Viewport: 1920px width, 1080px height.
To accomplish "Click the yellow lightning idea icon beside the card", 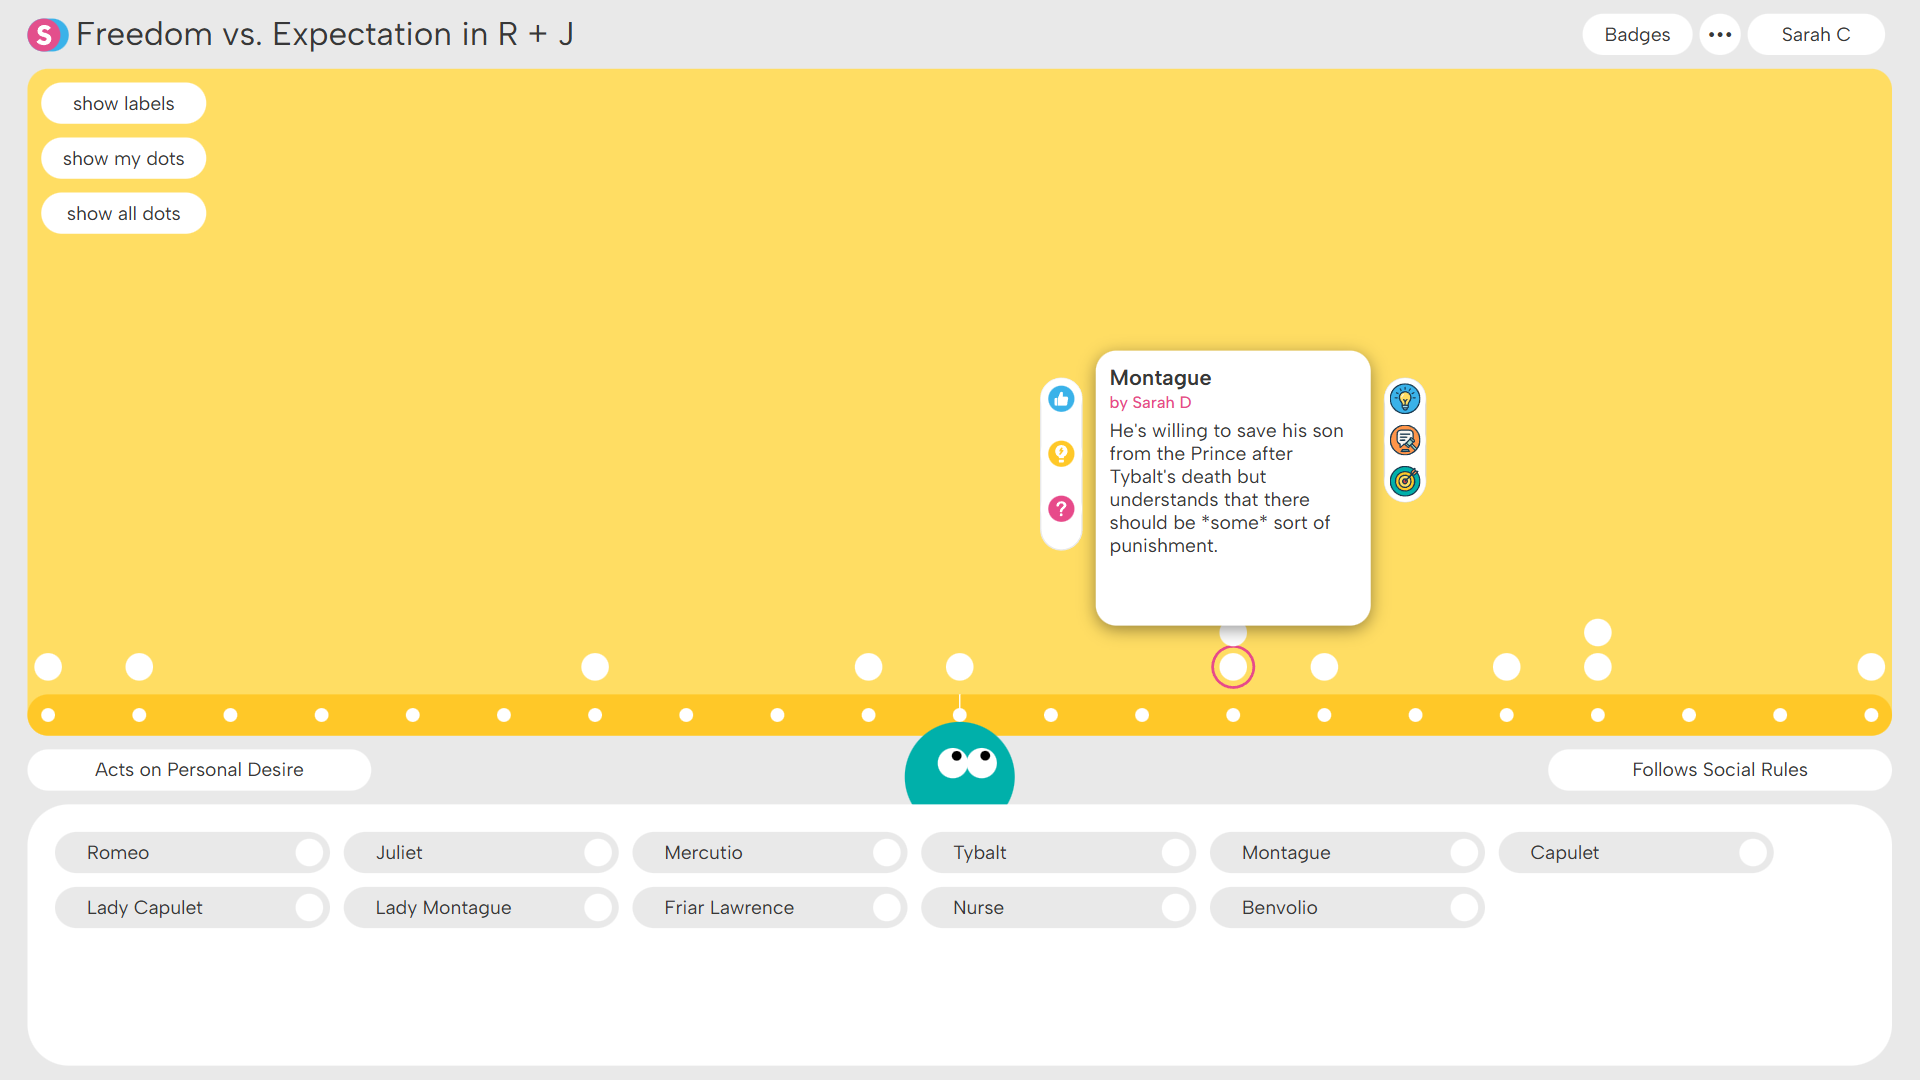I will 1061,453.
